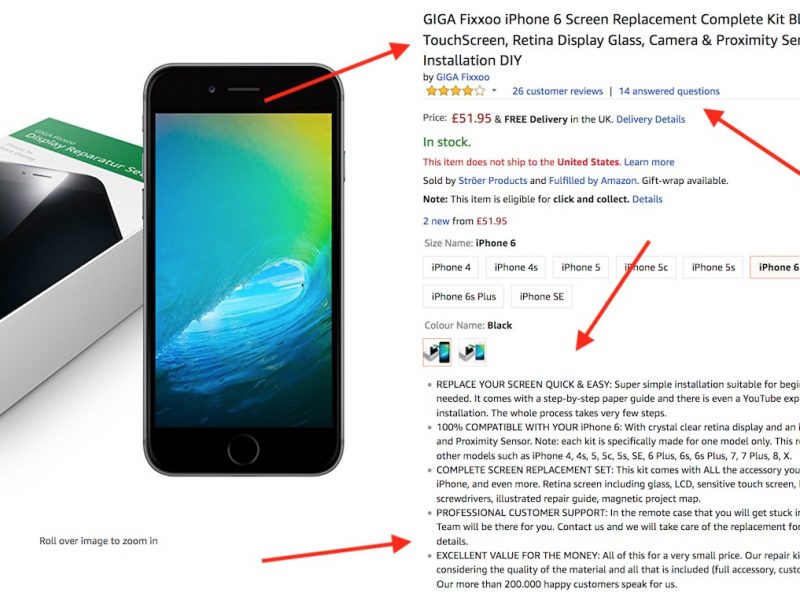Image resolution: width=800 pixels, height=600 pixels.
Task: View 2 new offers link
Action: [436, 221]
